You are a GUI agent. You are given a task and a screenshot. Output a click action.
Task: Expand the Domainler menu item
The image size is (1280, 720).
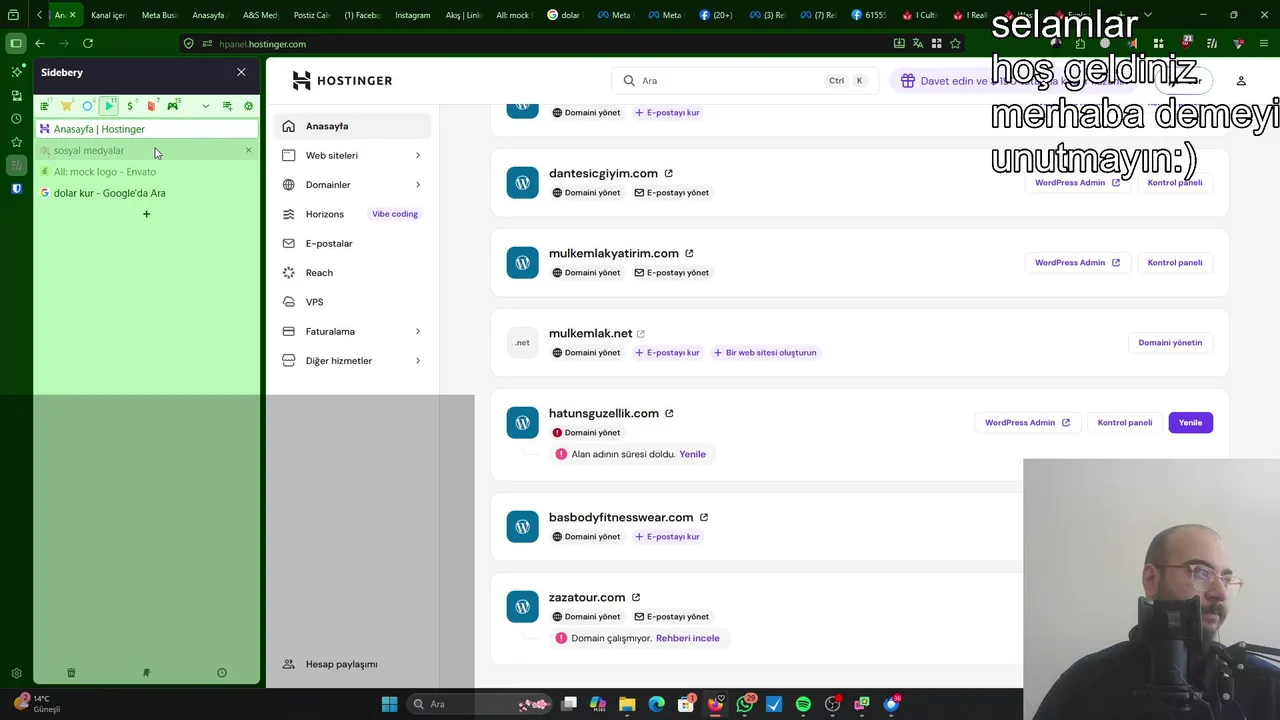coord(353,185)
